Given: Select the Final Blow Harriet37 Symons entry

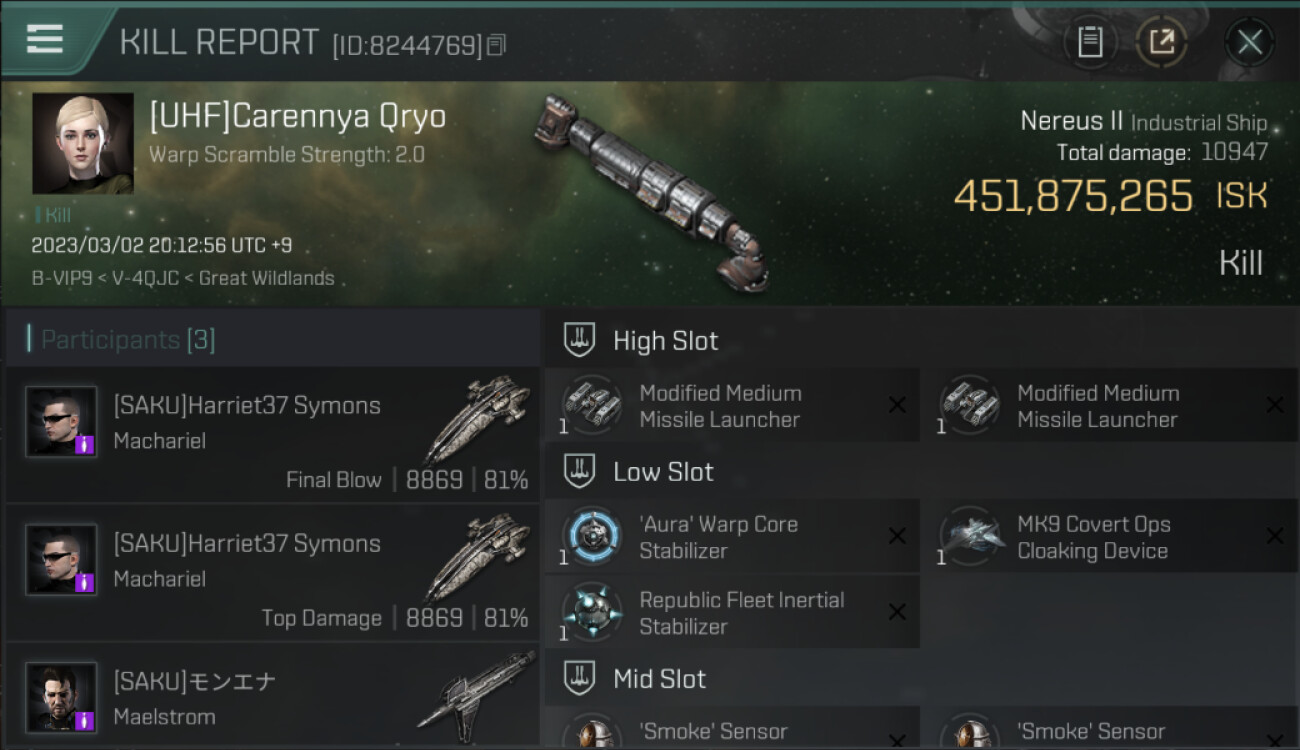Looking at the screenshot, I should (272, 435).
